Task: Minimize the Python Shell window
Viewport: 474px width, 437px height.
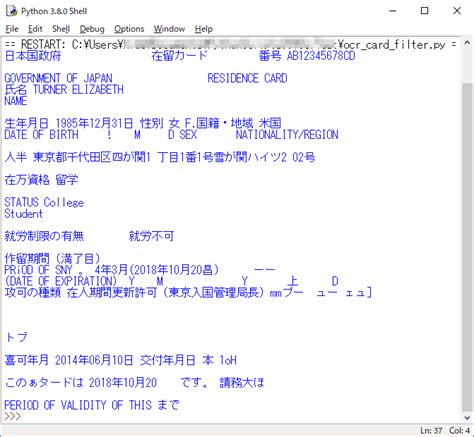Action: click(393, 11)
